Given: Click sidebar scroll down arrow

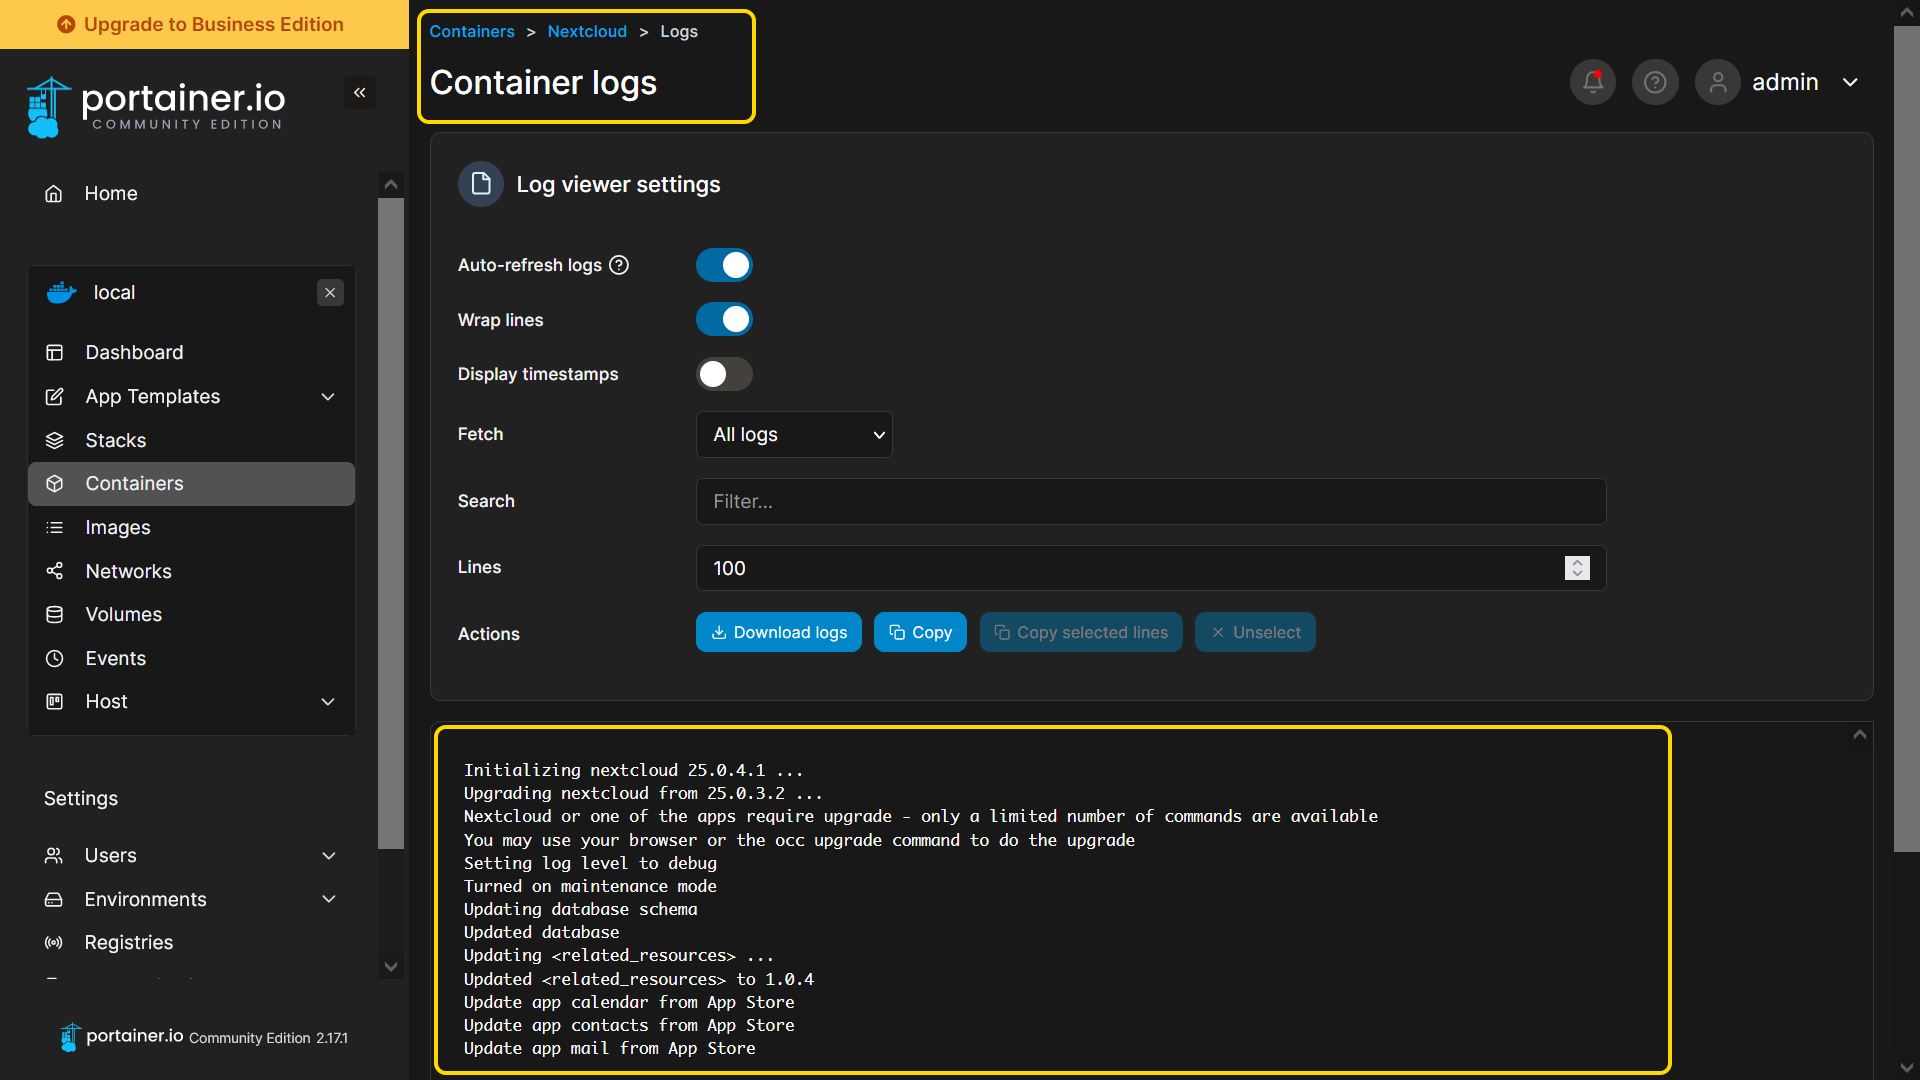Looking at the screenshot, I should pyautogui.click(x=391, y=966).
